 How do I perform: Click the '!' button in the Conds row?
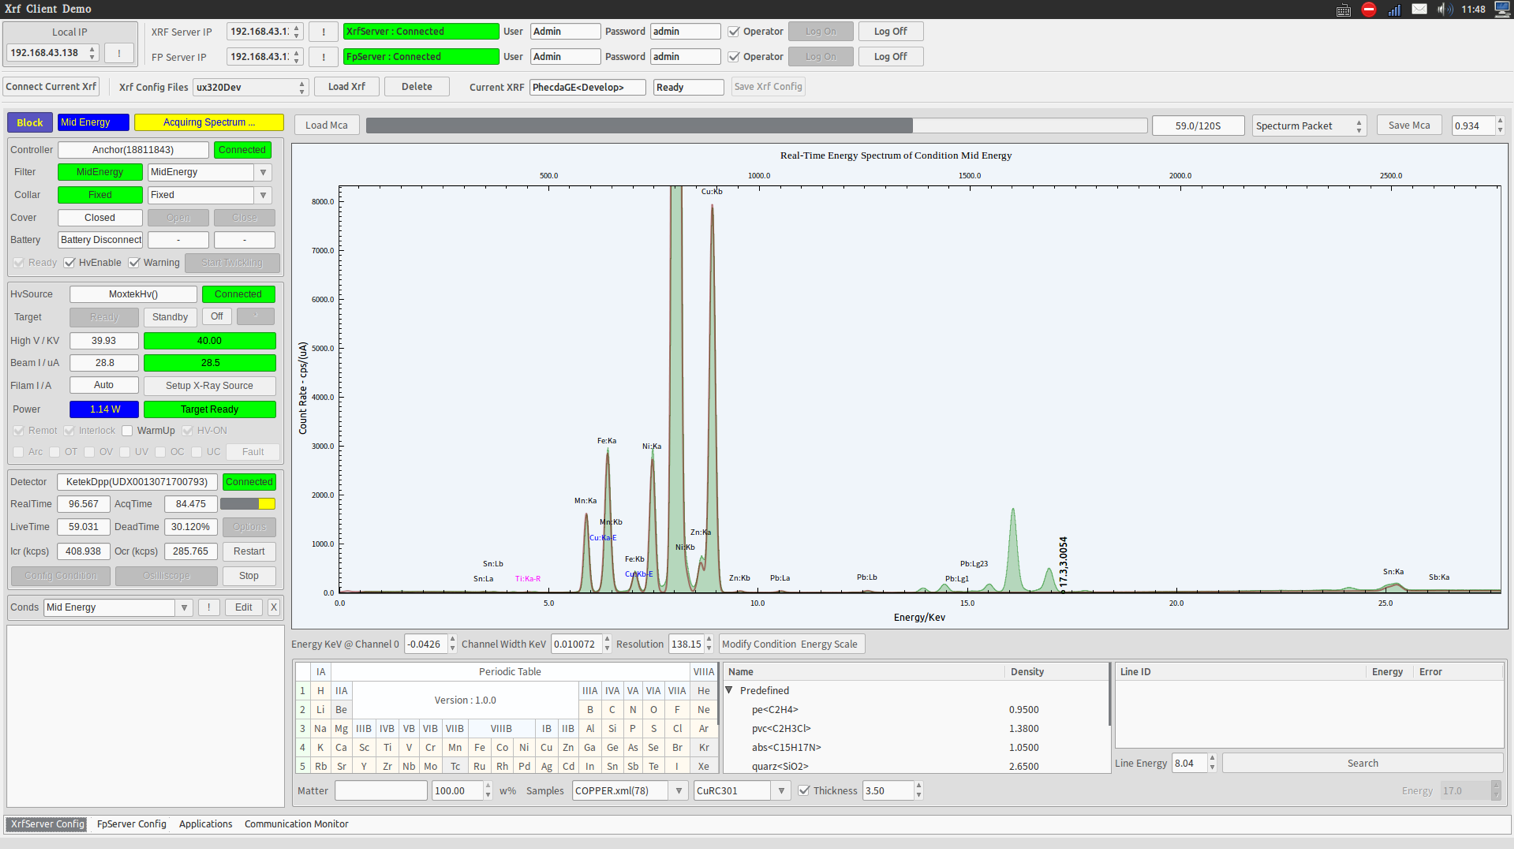click(208, 607)
